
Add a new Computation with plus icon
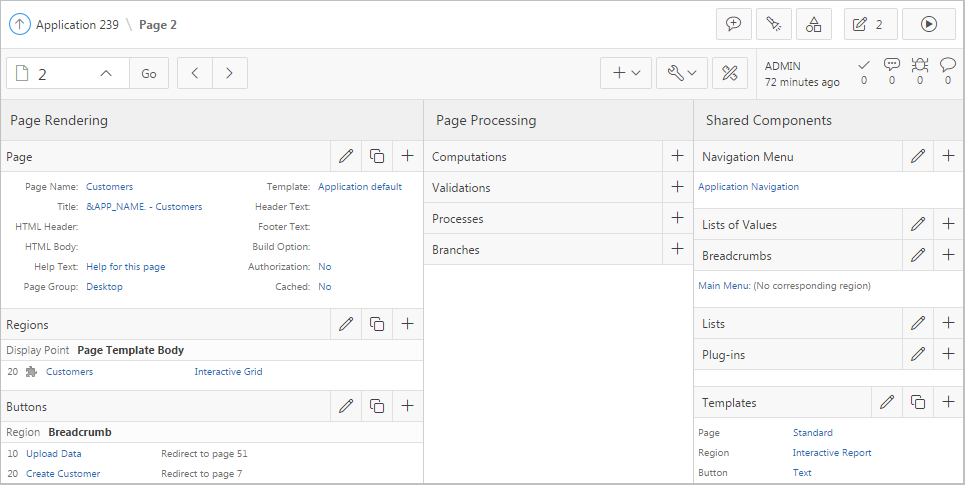(677, 156)
